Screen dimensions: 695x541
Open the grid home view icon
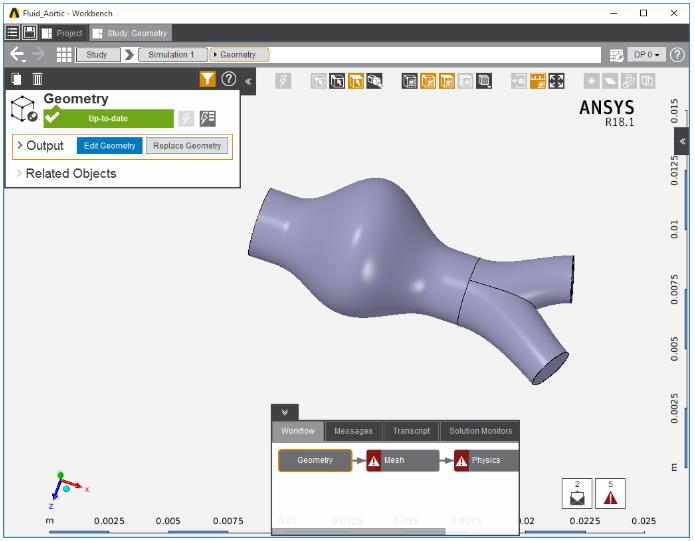(64, 54)
